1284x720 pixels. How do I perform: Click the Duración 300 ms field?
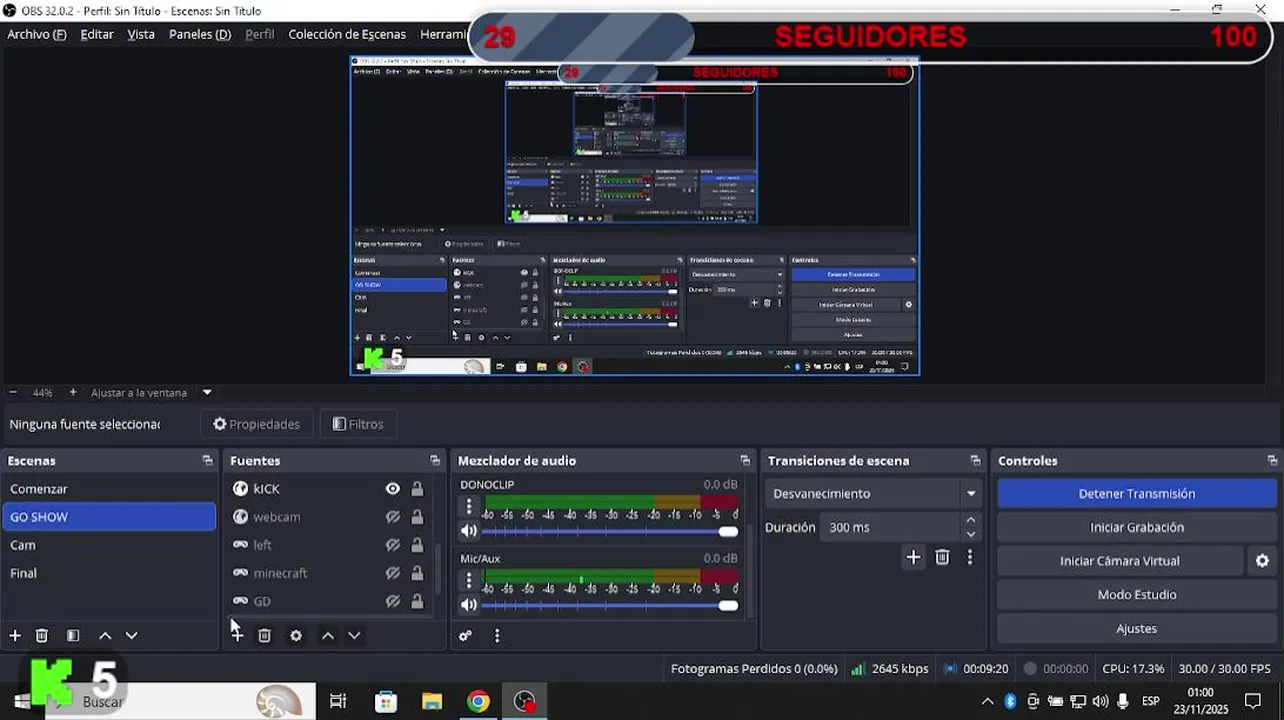[x=890, y=527]
